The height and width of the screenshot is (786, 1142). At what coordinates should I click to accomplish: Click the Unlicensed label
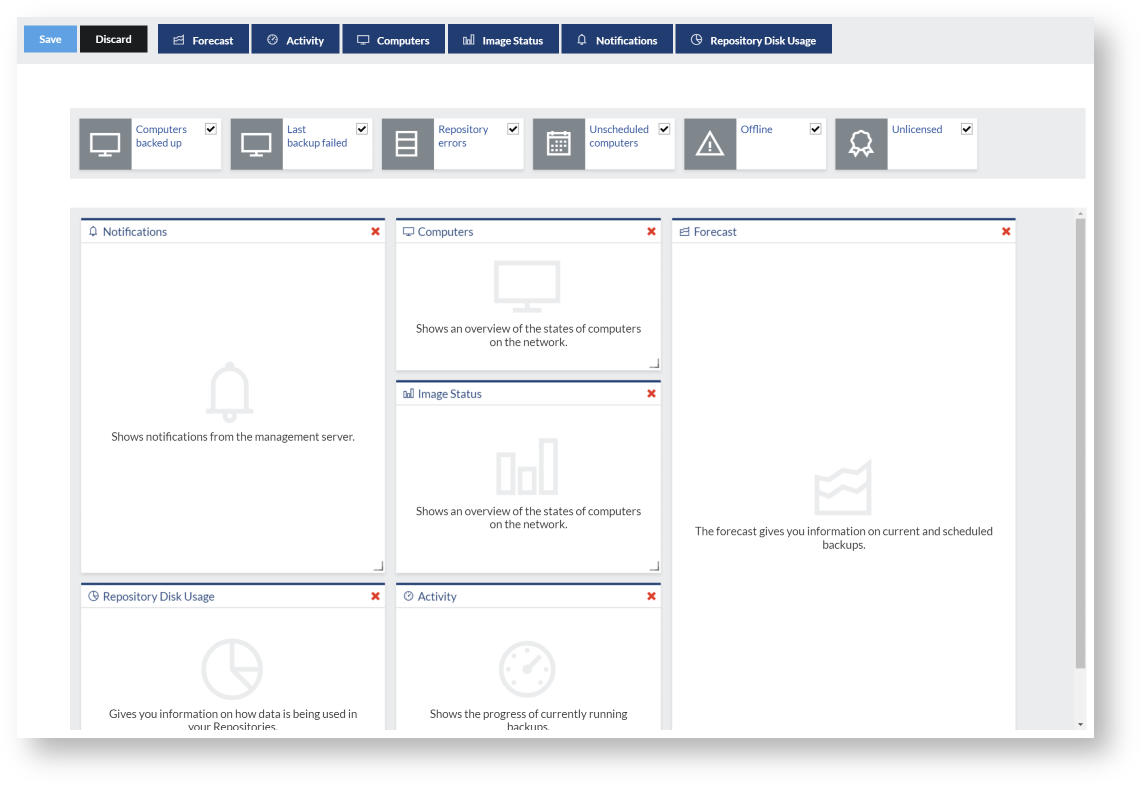(917, 130)
